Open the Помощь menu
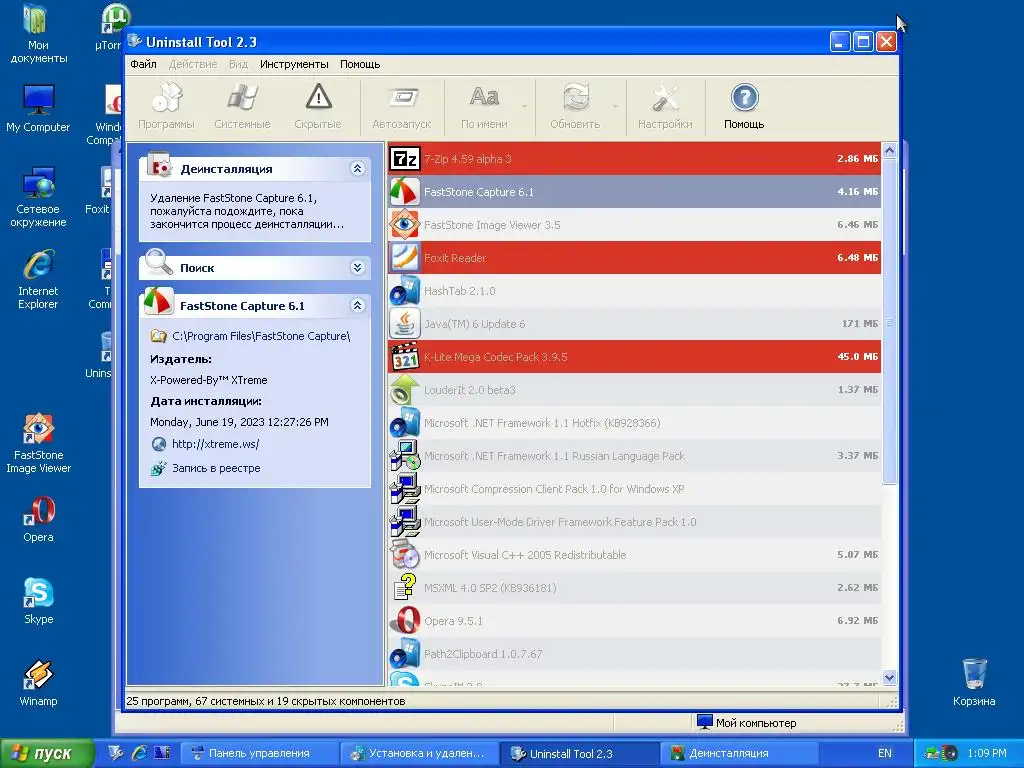Viewport: 1024px width, 768px height. pyautogui.click(x=360, y=64)
